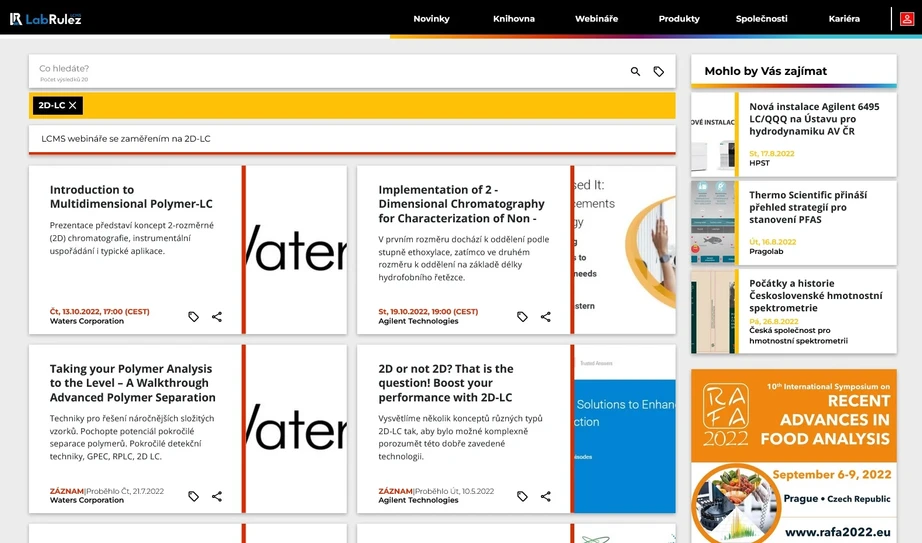Click Waters Corporation under 13.10.2022 webinar

86,321
